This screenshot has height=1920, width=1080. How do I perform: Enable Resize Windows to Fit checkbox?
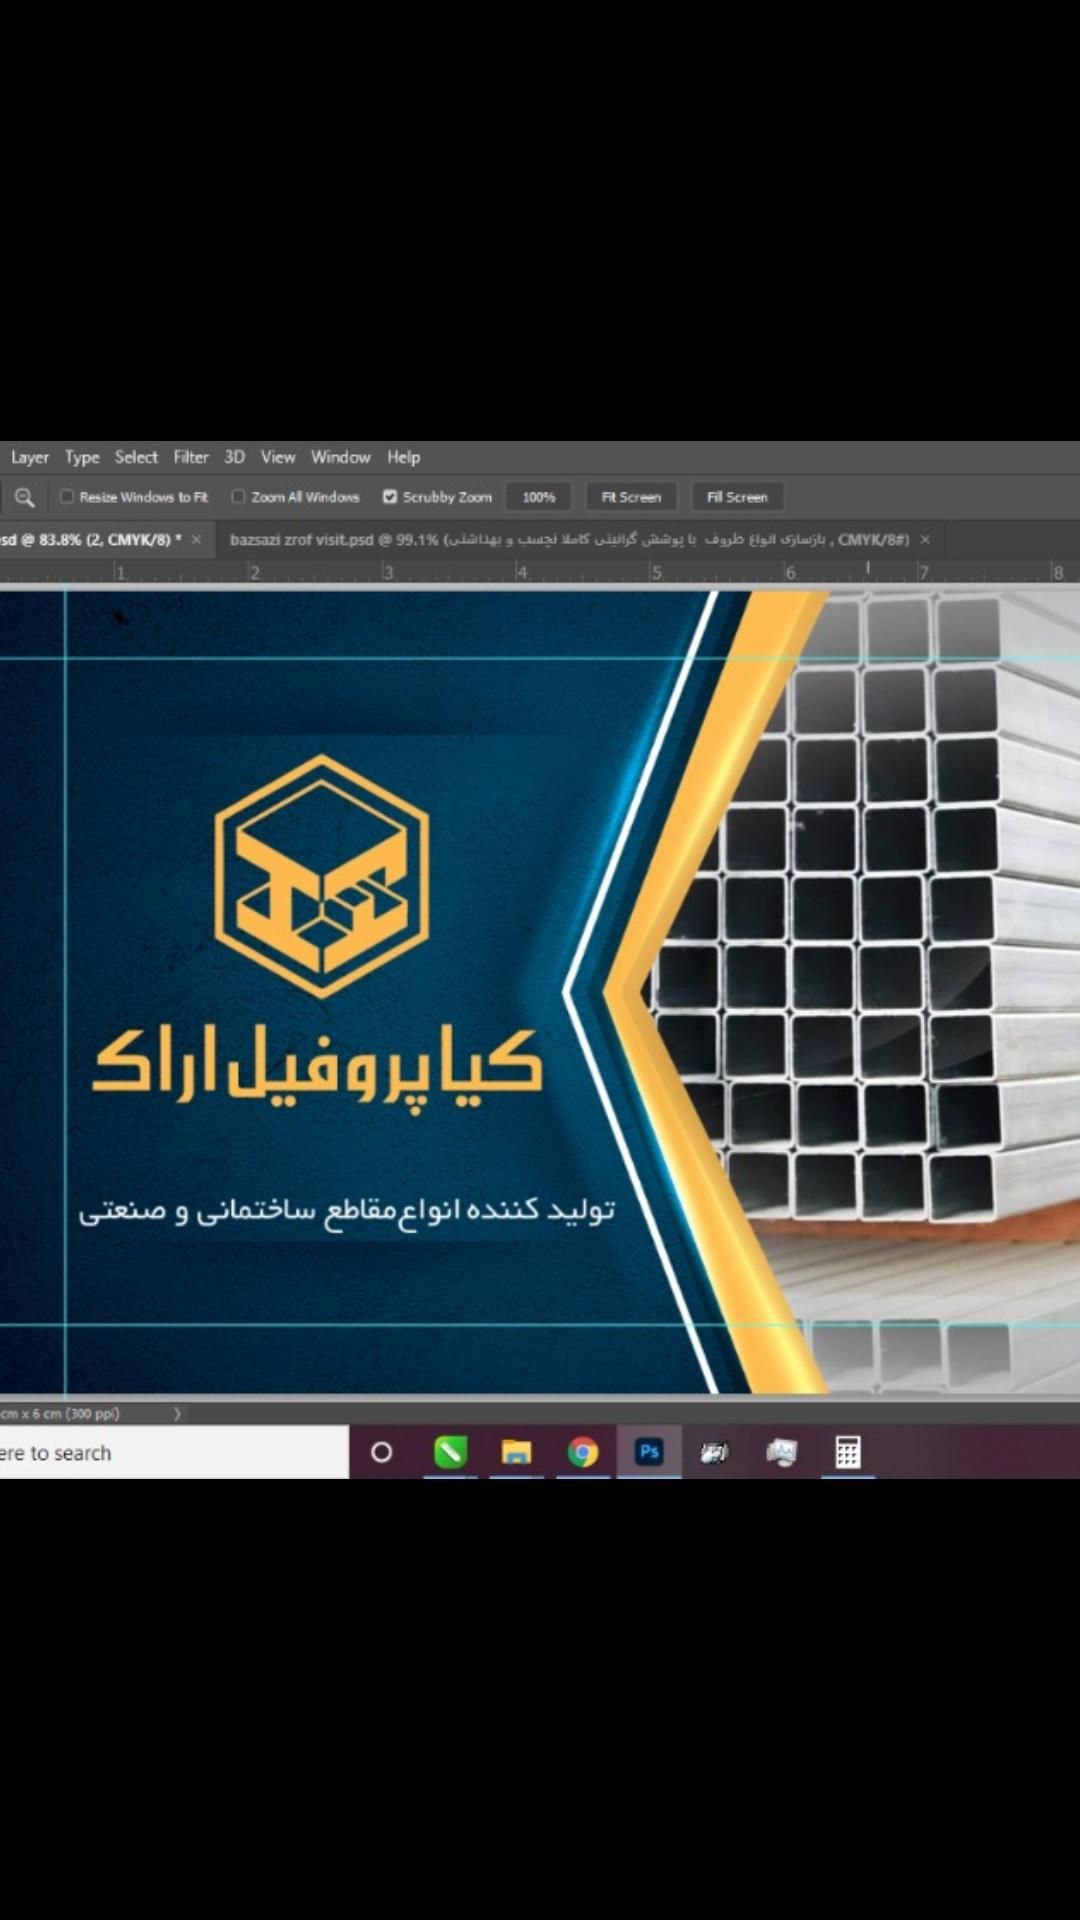(x=67, y=497)
